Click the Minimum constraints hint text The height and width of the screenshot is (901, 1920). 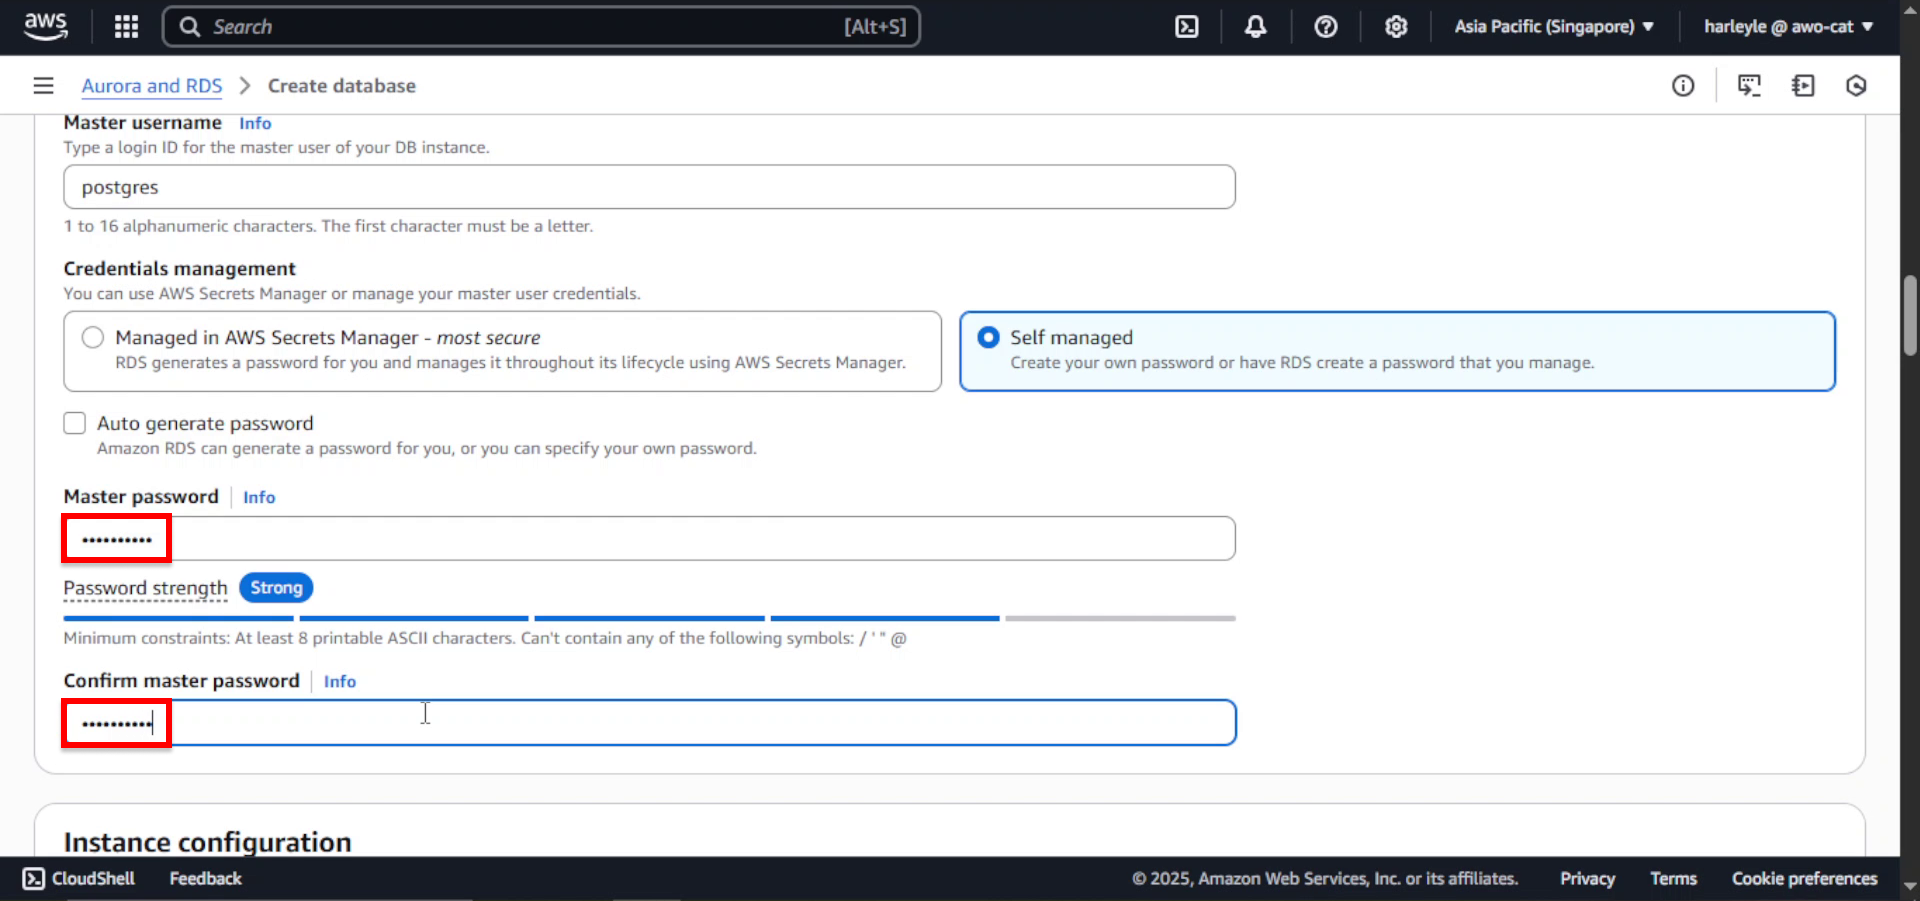click(x=485, y=638)
